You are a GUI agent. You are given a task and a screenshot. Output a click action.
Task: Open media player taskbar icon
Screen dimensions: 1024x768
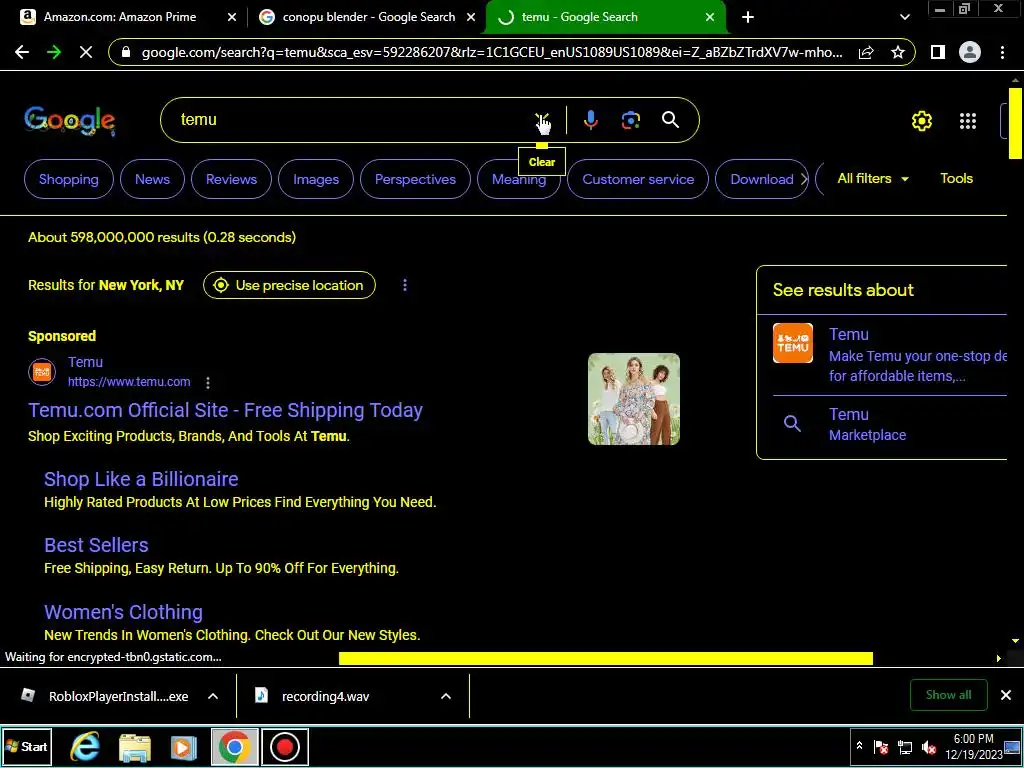(x=184, y=747)
